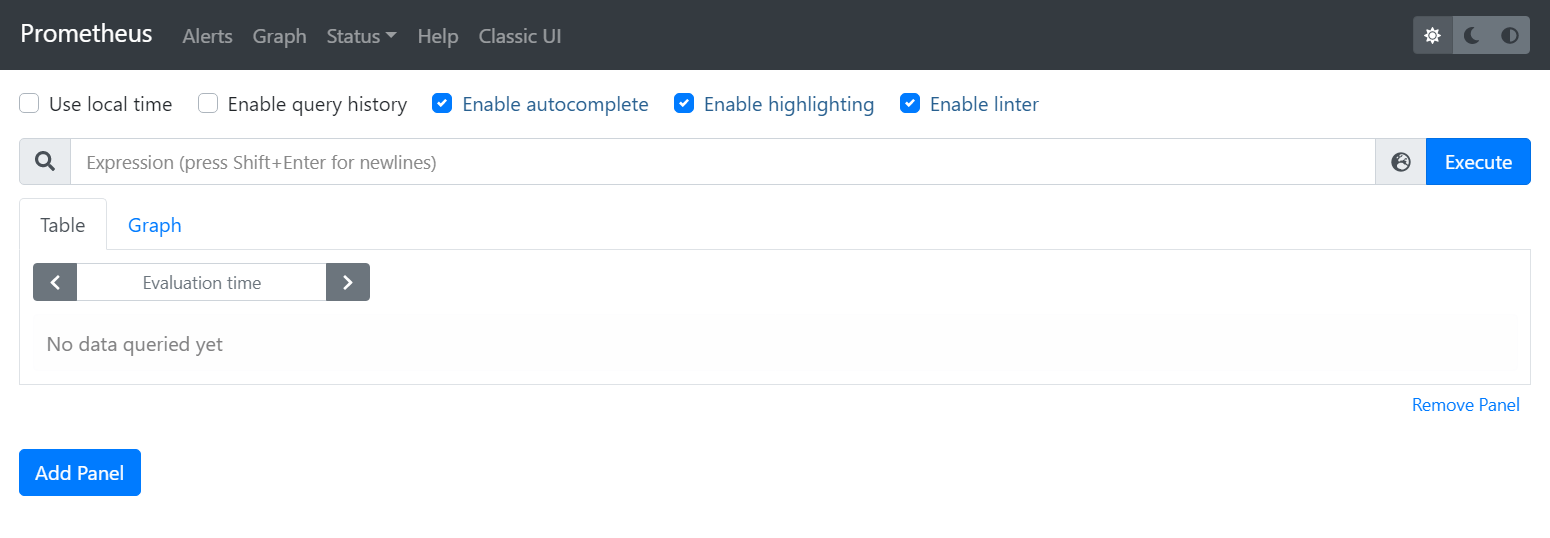1550x538 pixels.
Task: Click the Add Panel button
Action: (x=80, y=473)
